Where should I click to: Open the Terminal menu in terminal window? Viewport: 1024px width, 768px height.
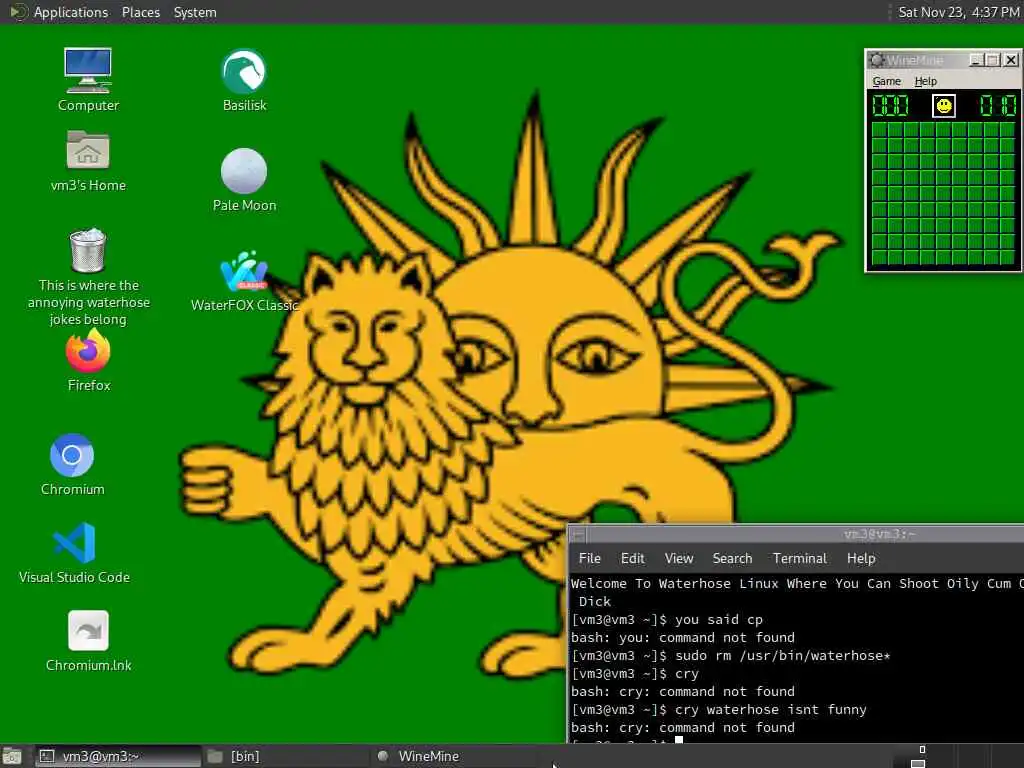(799, 558)
